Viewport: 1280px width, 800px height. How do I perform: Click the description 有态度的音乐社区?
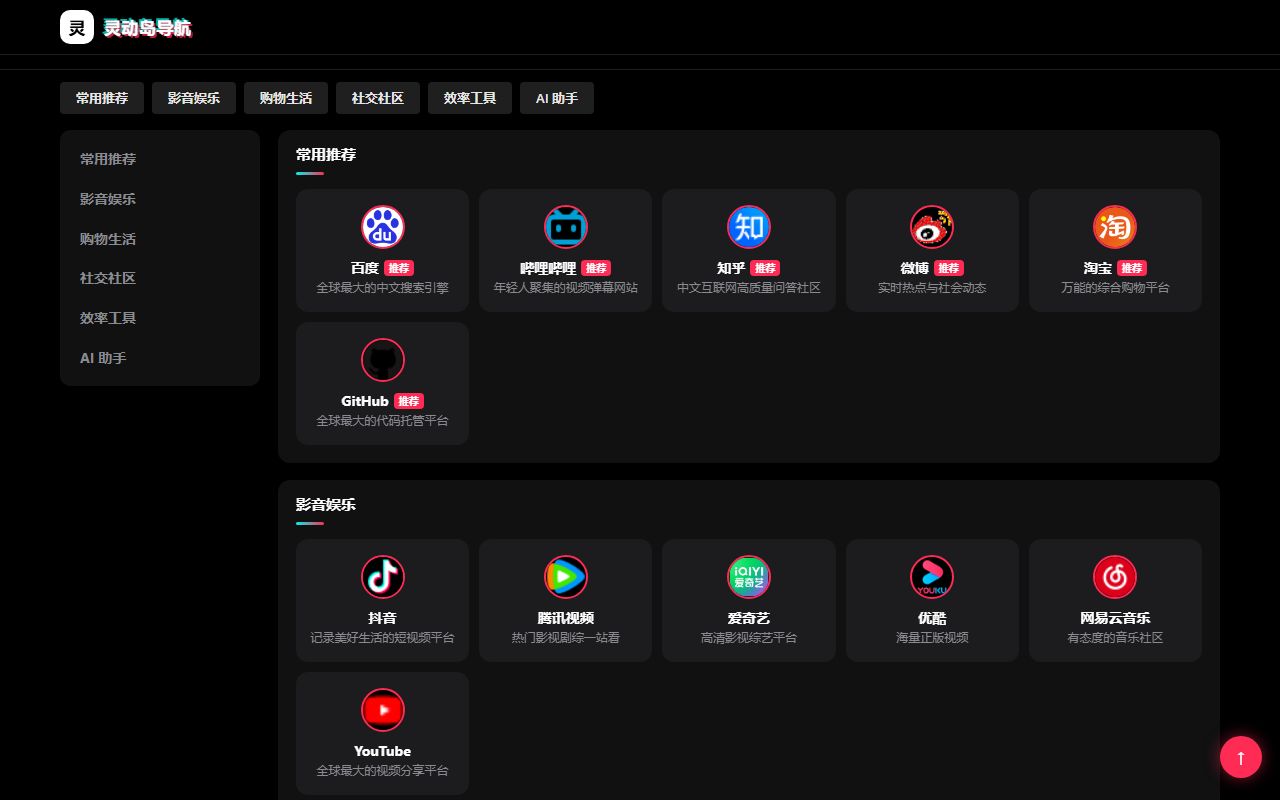[x=1115, y=638]
